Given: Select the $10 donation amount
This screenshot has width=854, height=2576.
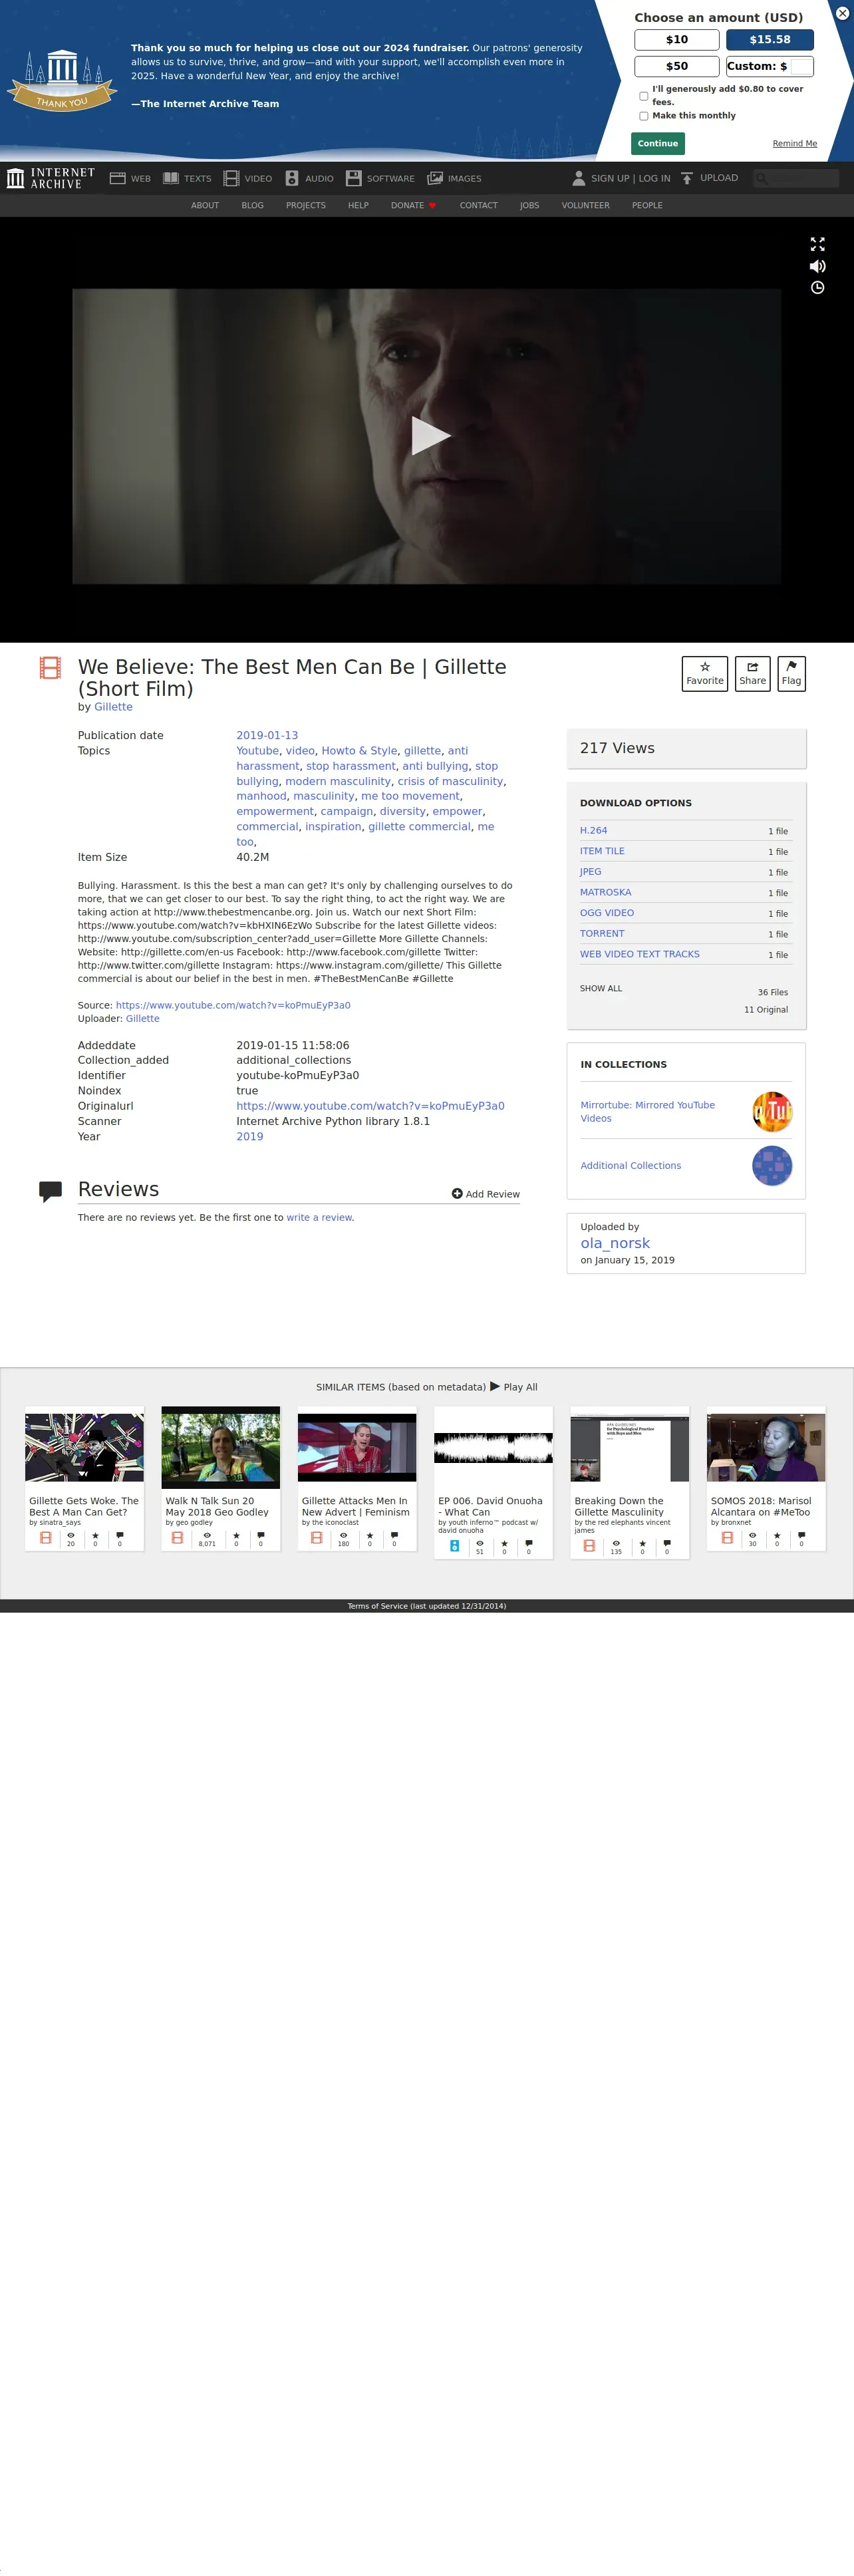Looking at the screenshot, I should click(x=677, y=40).
